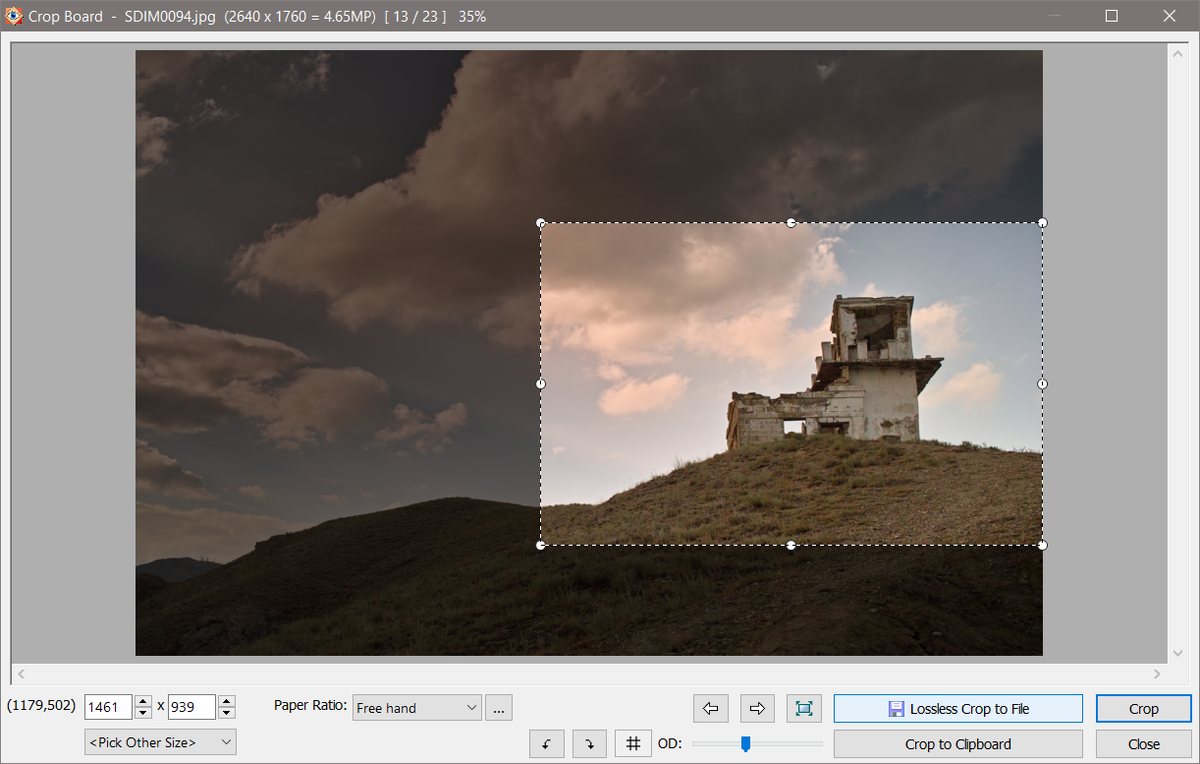Decrease crop height with down stepper

pyautogui.click(x=227, y=713)
